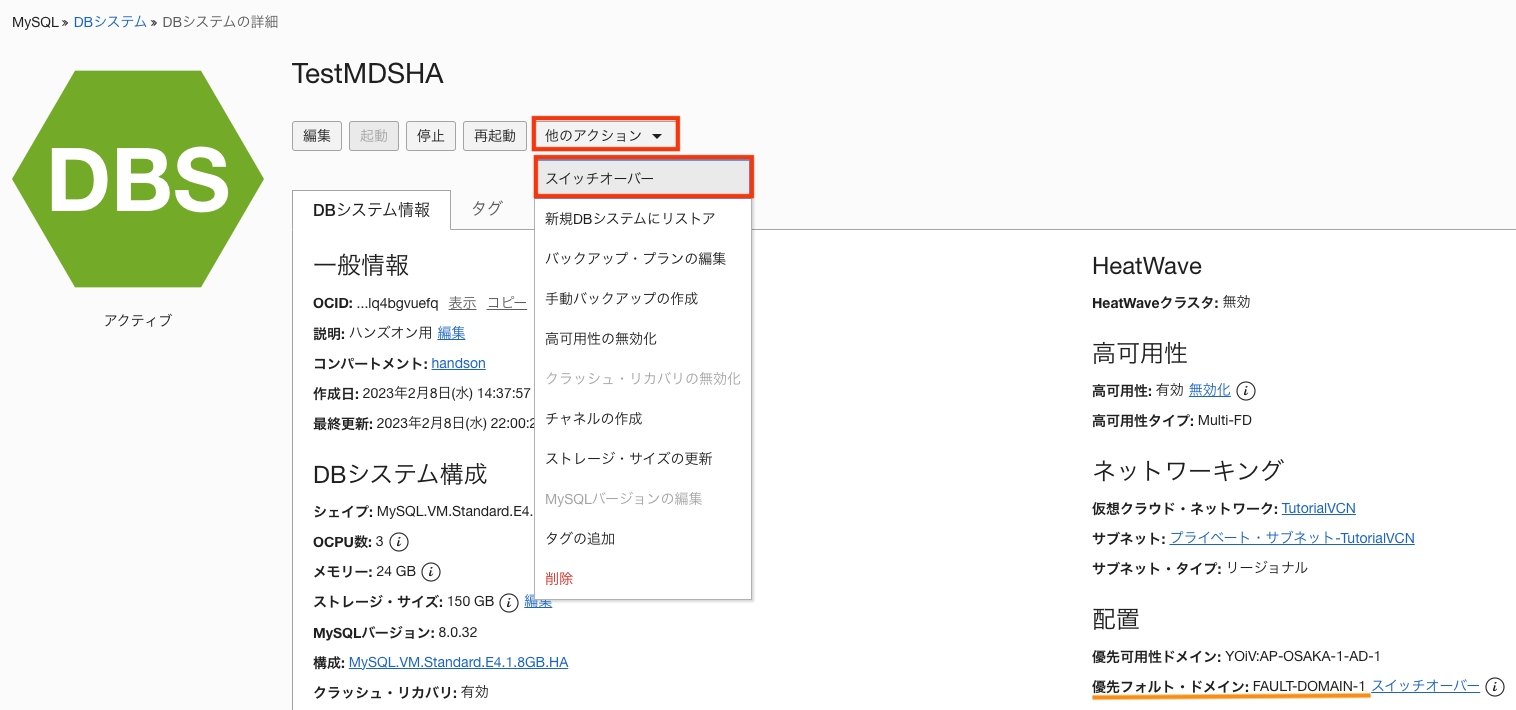Click DBシステム breadcrumb link
Image resolution: width=1516 pixels, height=710 pixels.
110,22
